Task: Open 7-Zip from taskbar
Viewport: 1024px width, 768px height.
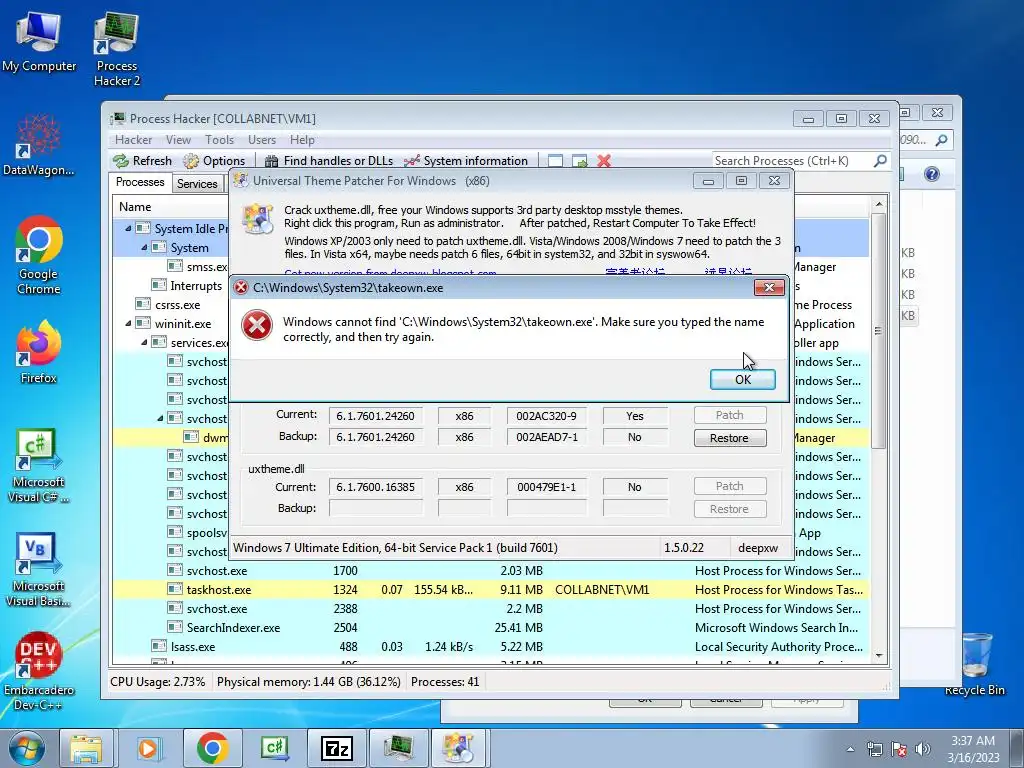Action: click(336, 748)
